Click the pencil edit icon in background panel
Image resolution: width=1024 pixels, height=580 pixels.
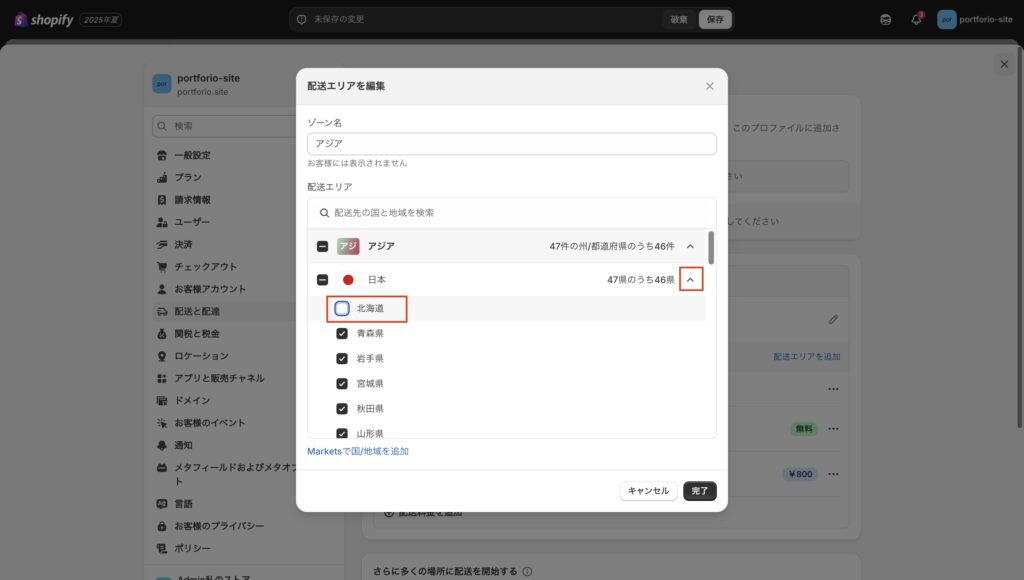pos(833,319)
